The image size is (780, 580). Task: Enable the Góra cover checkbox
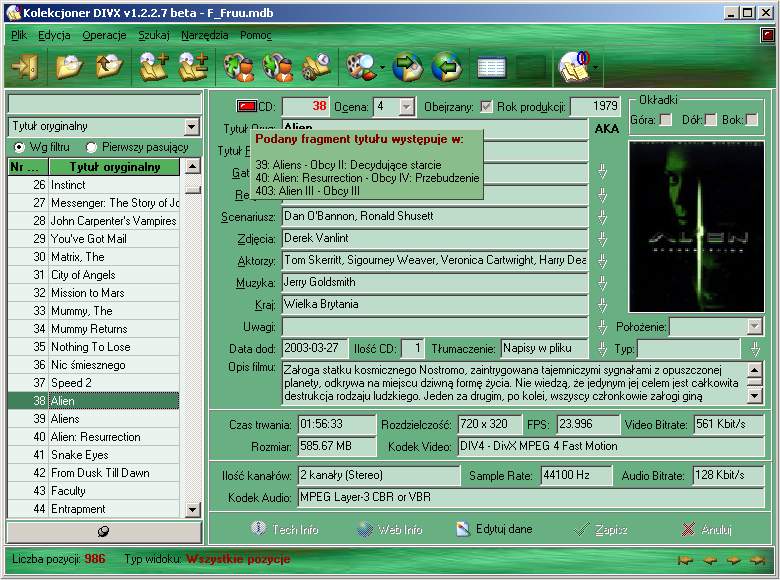pyautogui.click(x=665, y=120)
